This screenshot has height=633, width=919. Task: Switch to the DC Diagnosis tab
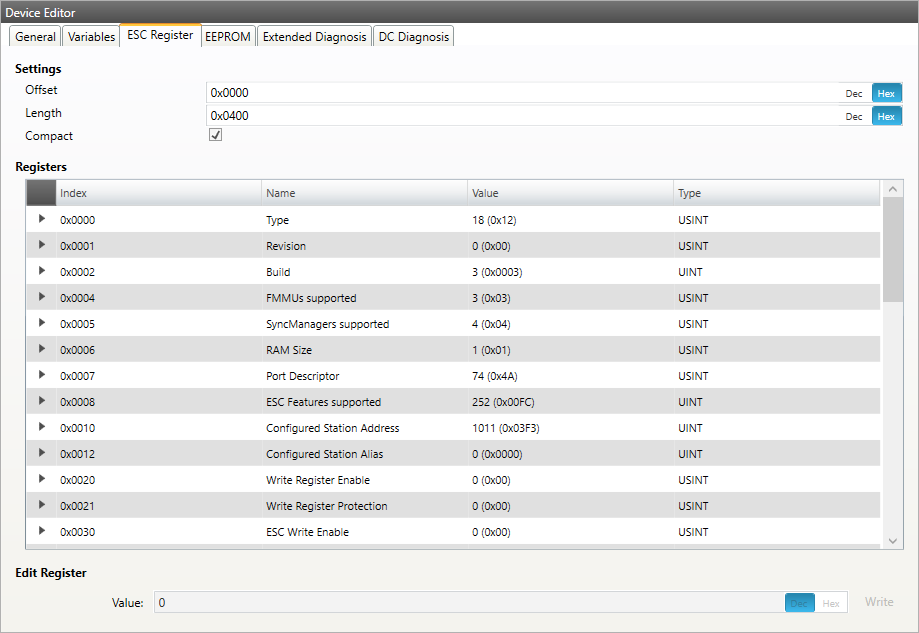click(414, 36)
